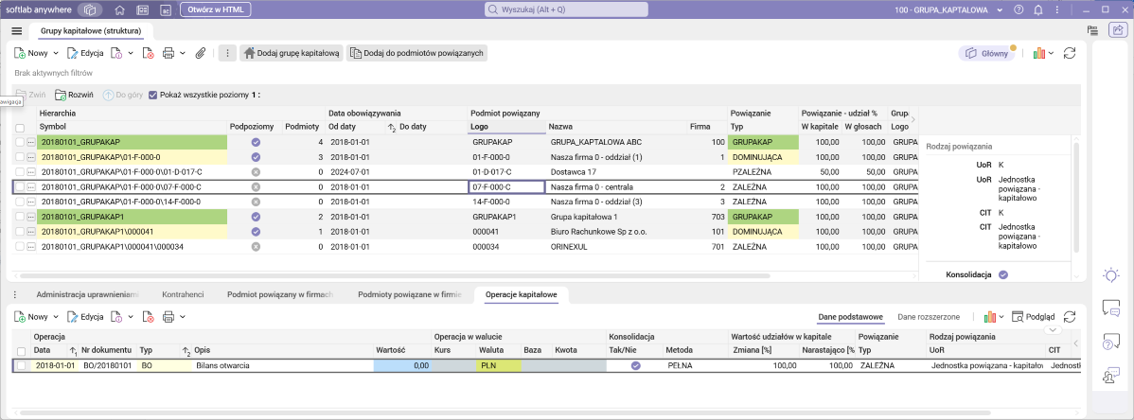Viewport: 1134px width, 420px height.
Task: Click Rozwiń to expand the hierarchy
Action: coord(75,95)
